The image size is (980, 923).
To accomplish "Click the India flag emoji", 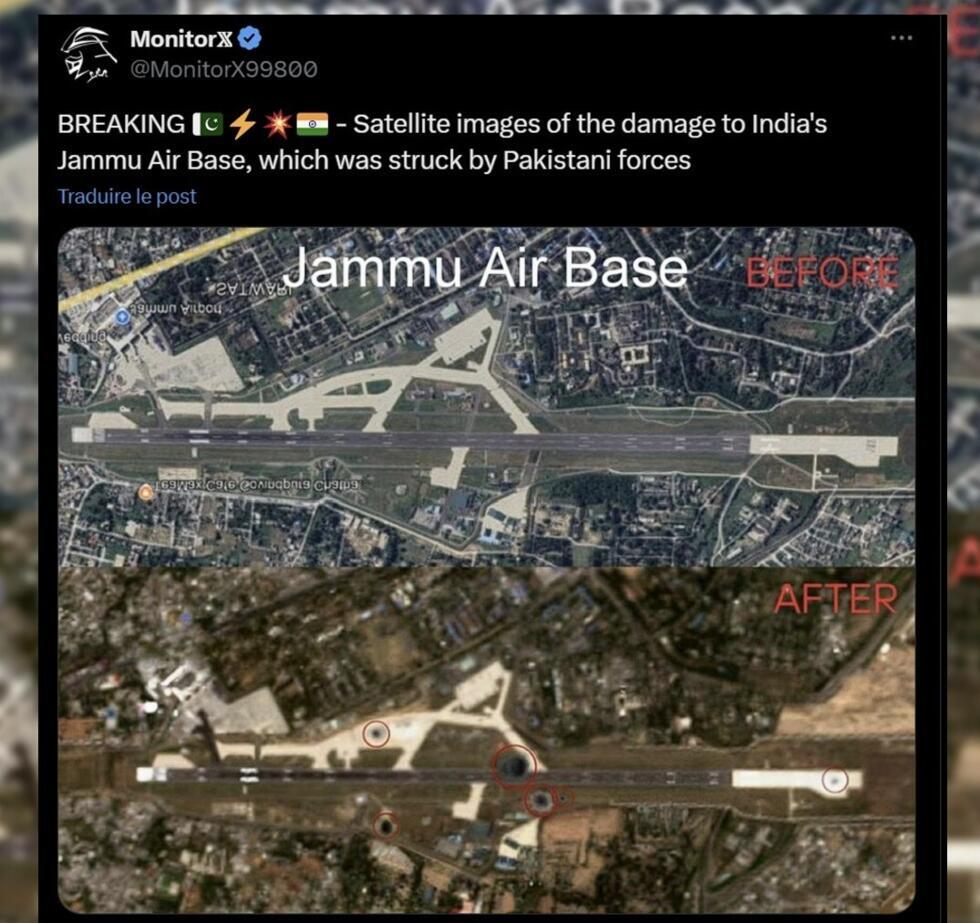I will [x=312, y=124].
